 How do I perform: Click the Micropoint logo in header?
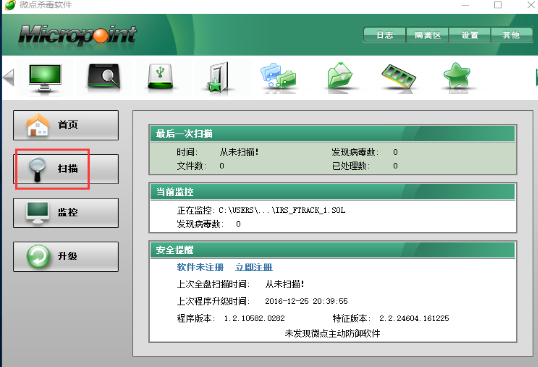tap(78, 35)
